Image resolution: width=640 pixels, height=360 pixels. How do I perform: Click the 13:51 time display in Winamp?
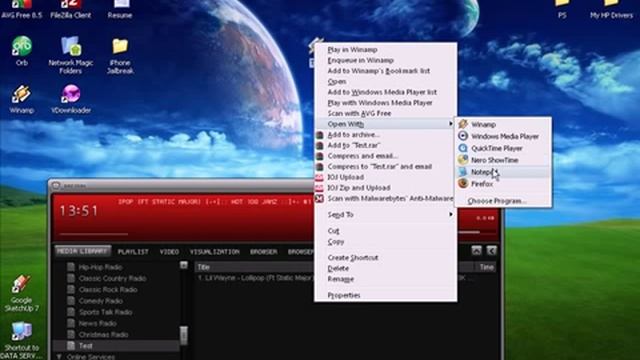[x=79, y=211]
